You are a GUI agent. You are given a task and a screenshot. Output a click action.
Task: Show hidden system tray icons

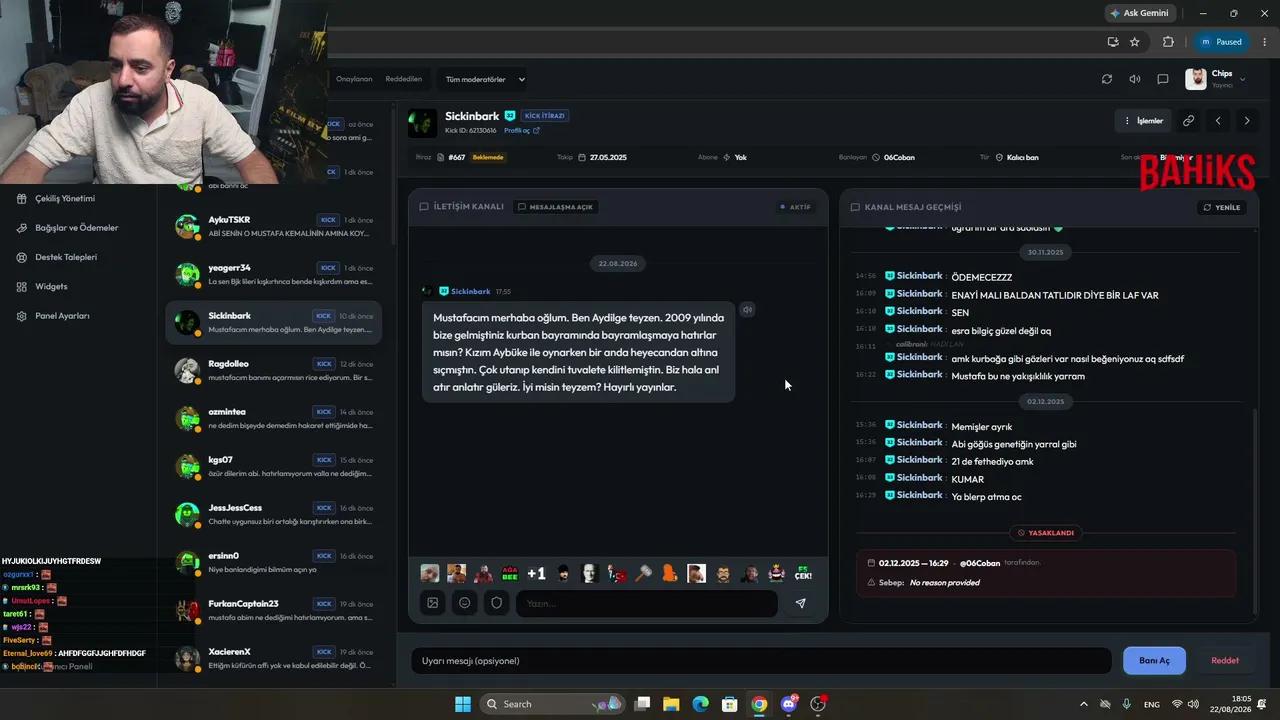coord(1084,704)
